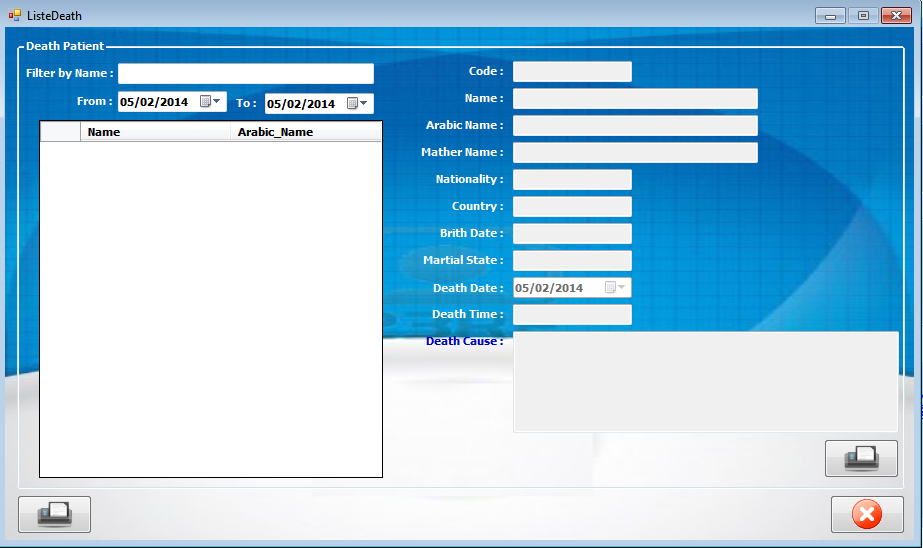Screen dimensions: 923x548
Task: Click the Arabic Name text field
Action: point(635,125)
